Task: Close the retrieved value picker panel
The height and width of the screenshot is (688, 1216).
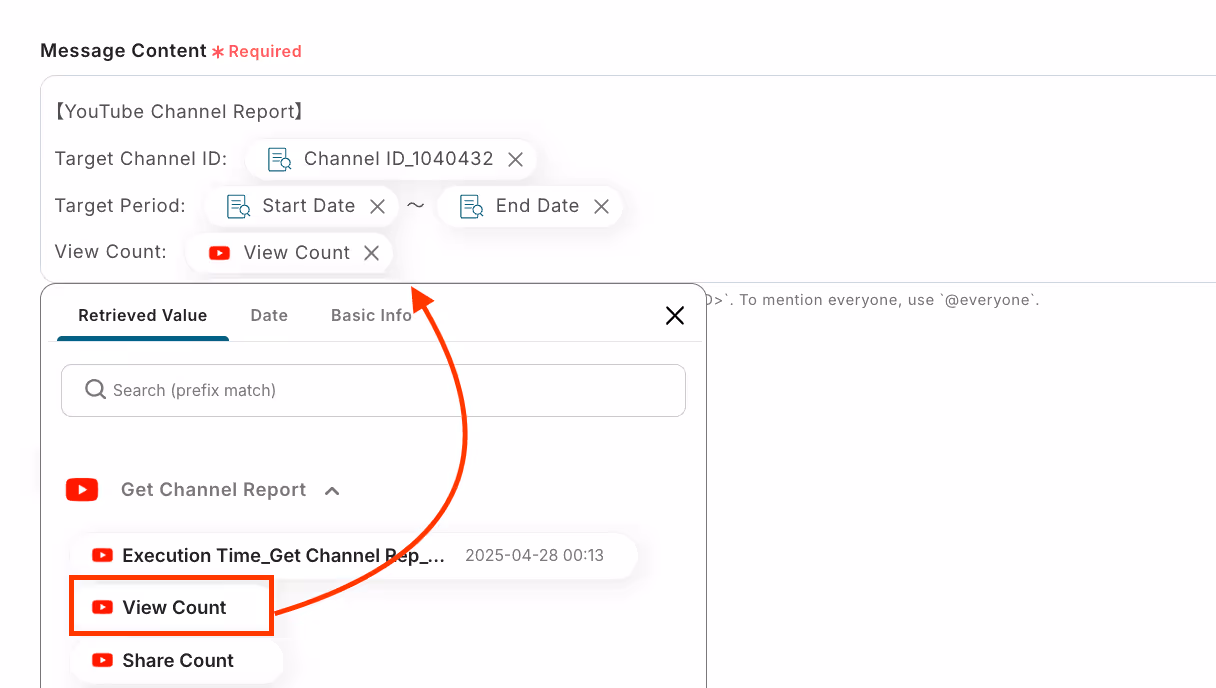Action: coord(675,316)
